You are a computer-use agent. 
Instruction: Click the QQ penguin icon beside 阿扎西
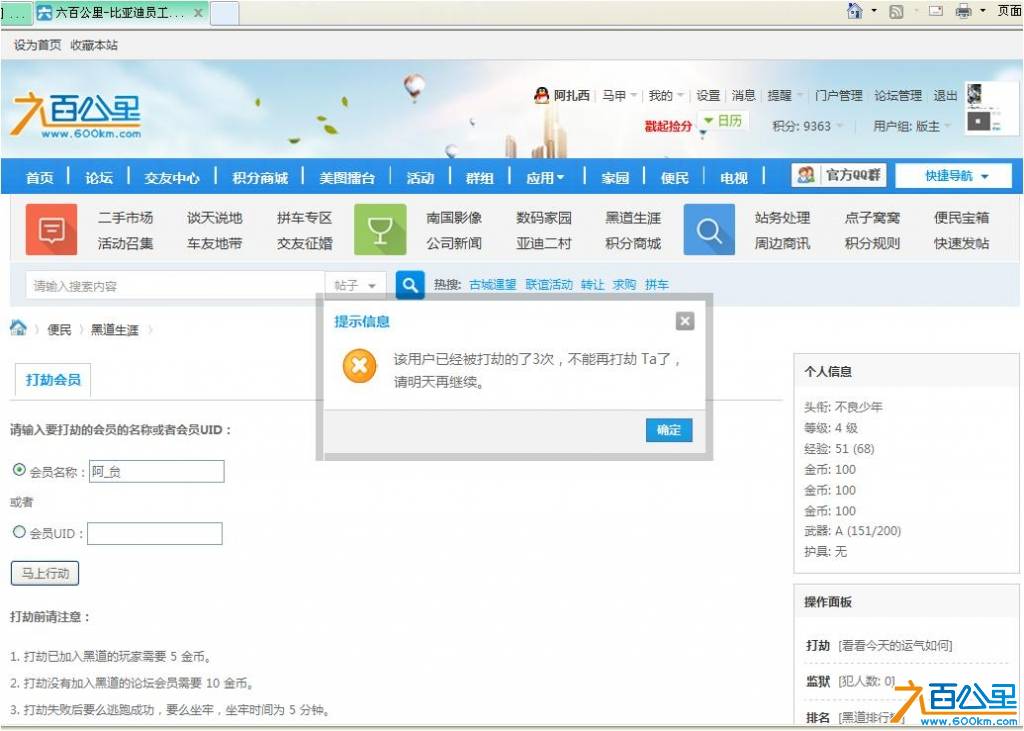(541, 95)
